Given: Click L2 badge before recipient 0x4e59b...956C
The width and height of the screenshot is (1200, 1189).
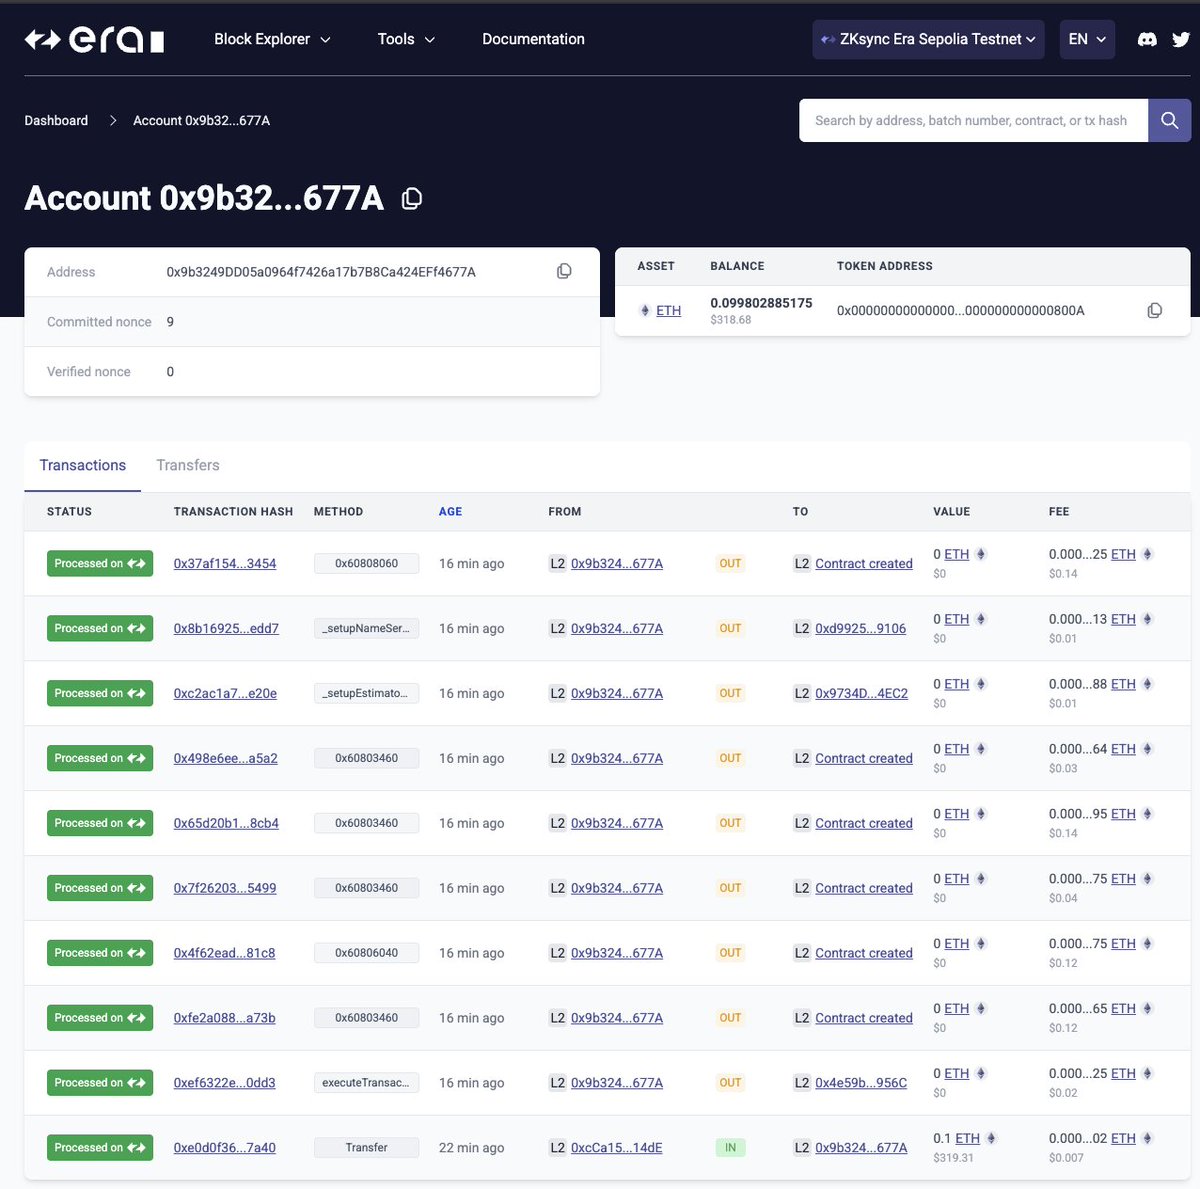Looking at the screenshot, I should click(802, 1083).
